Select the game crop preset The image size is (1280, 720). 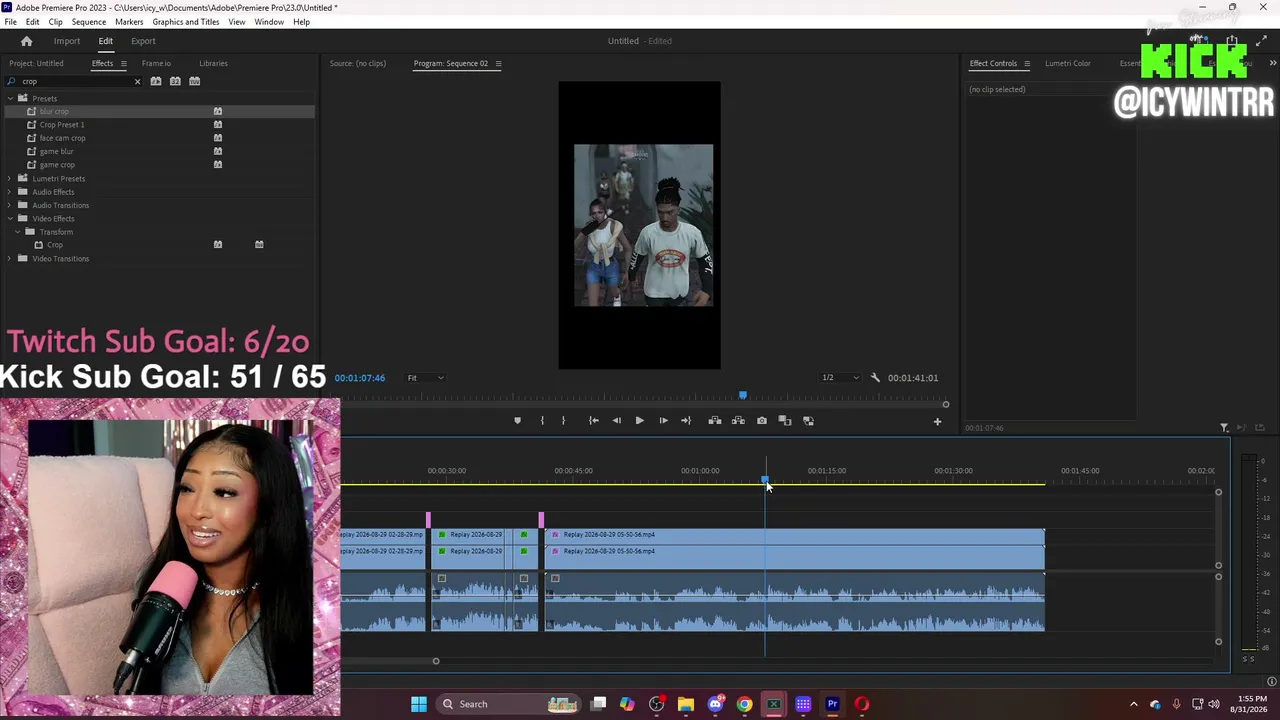click(x=57, y=165)
